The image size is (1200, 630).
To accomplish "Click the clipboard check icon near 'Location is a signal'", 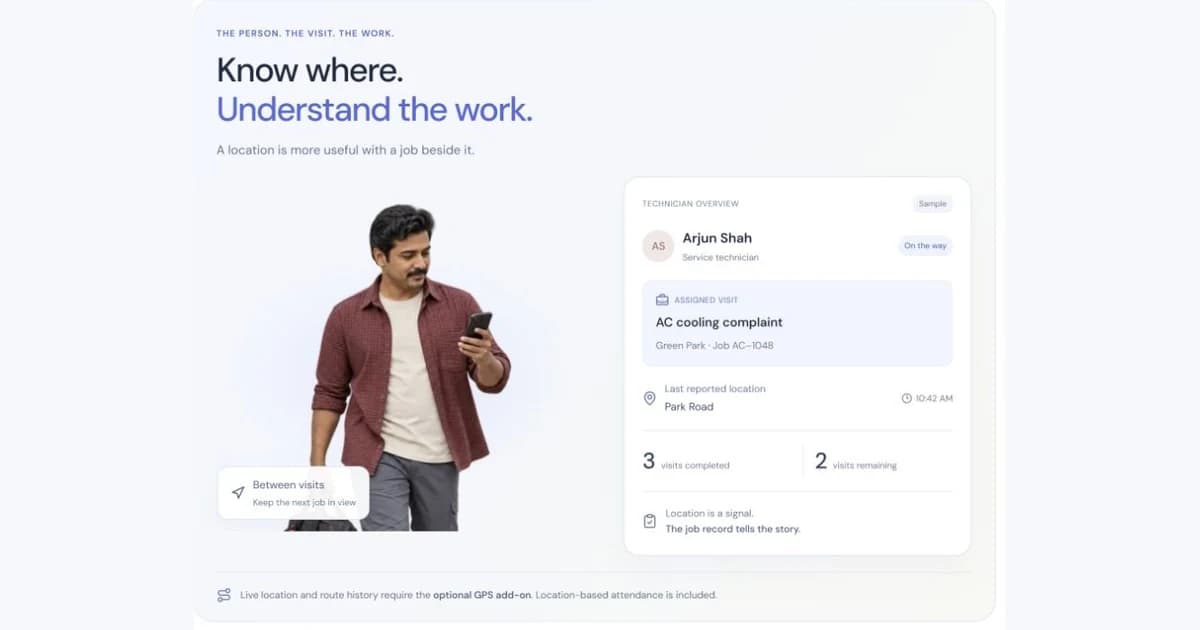I will point(649,521).
